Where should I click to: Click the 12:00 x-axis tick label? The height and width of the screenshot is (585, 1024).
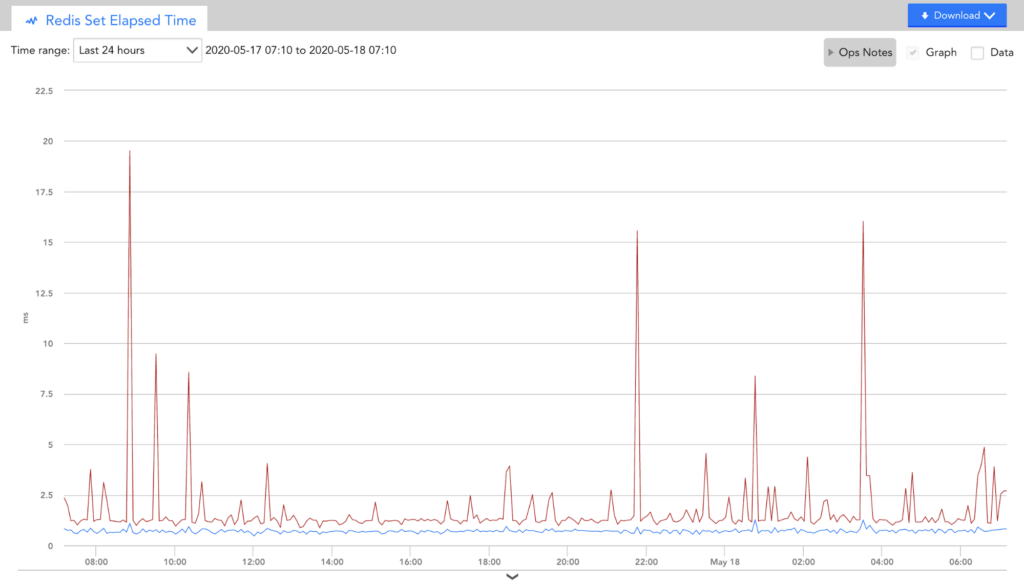tap(252, 562)
